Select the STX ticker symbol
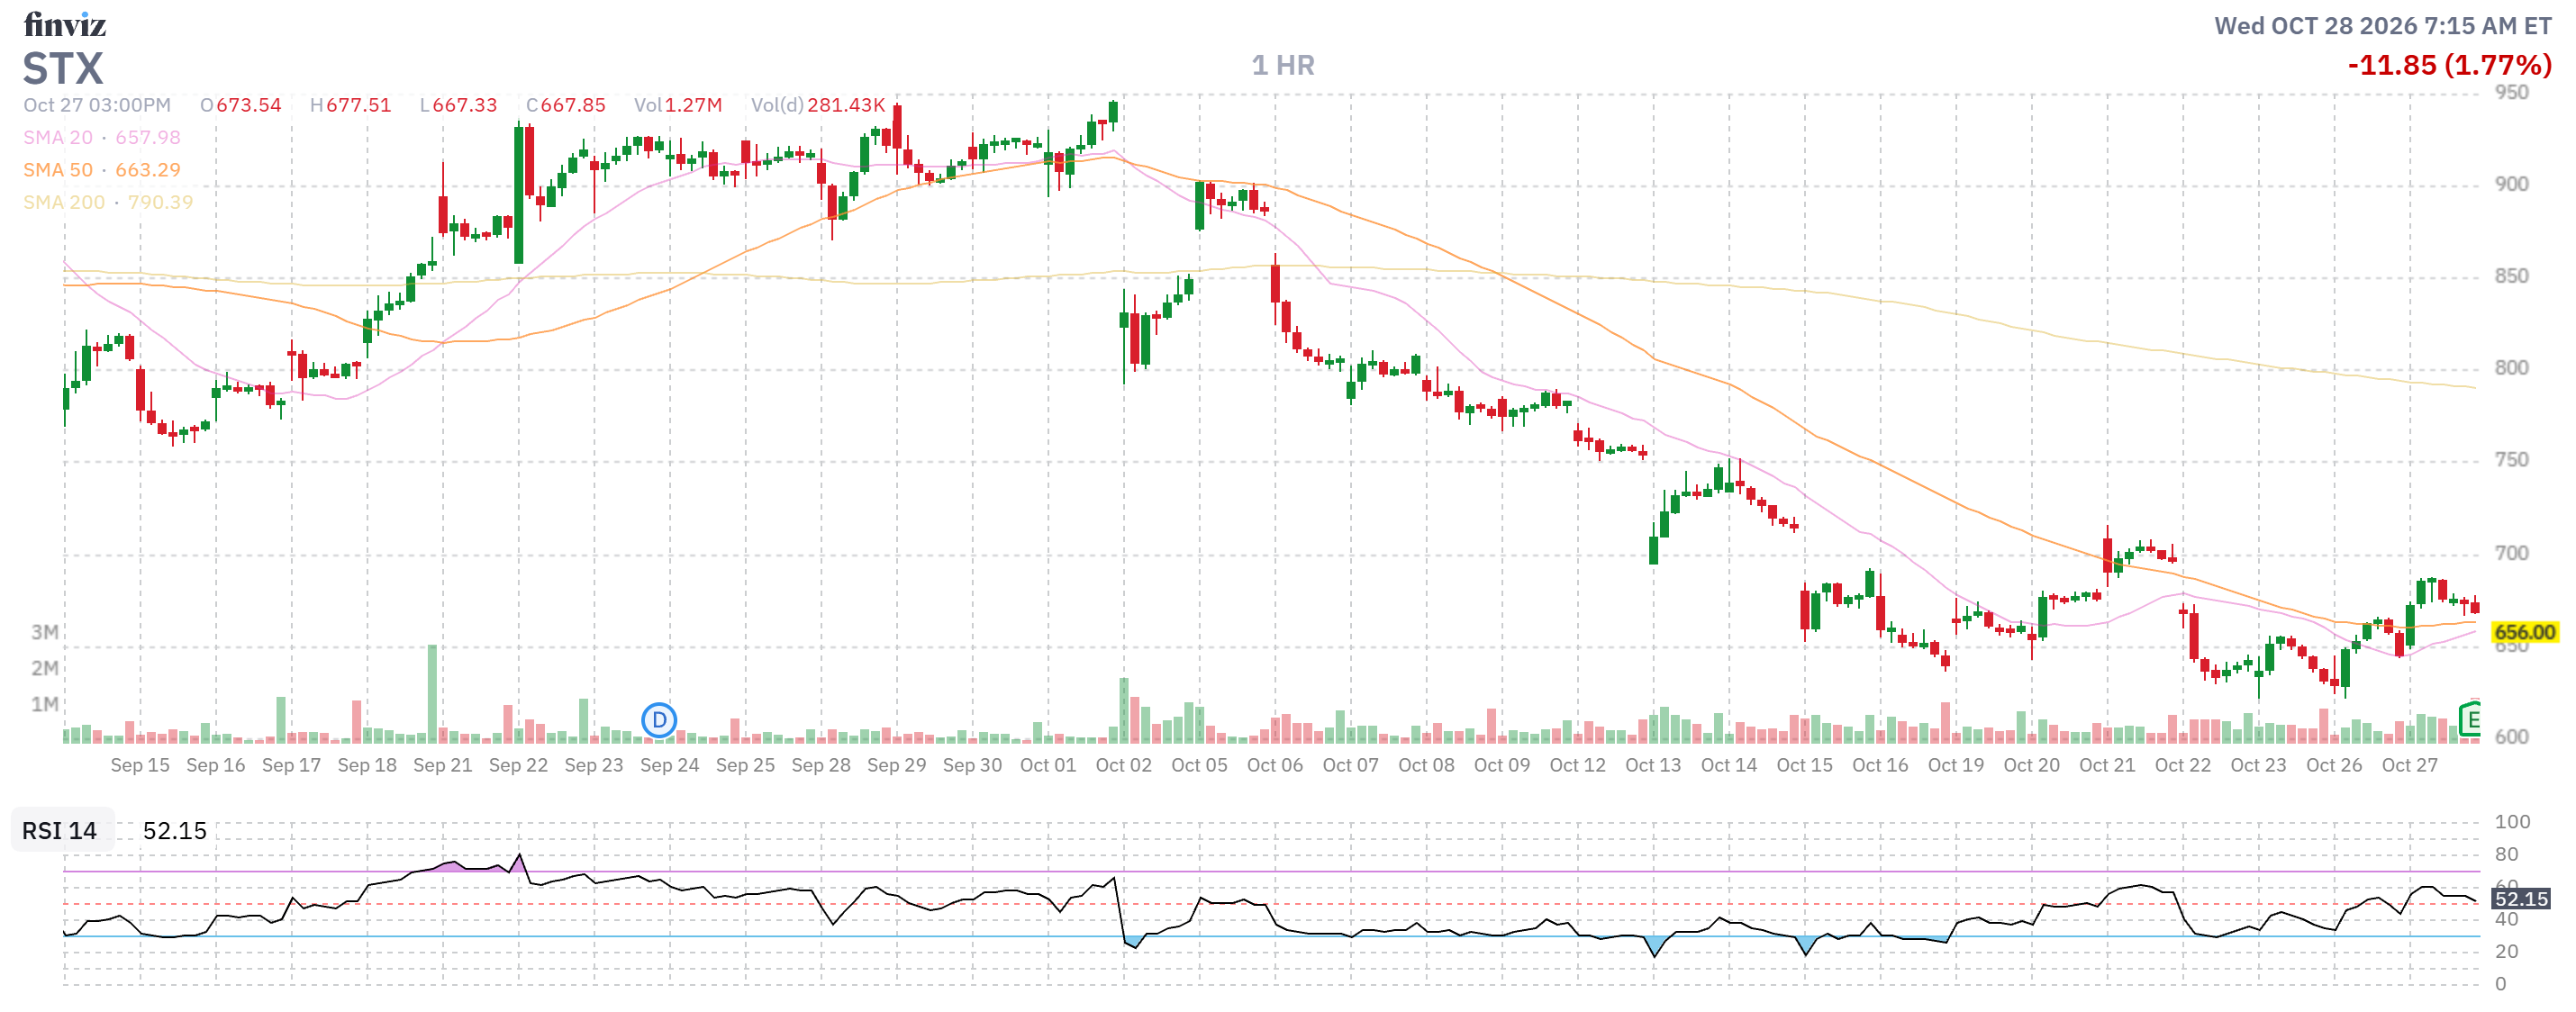Image resolution: width=2576 pixels, height=1012 pixels. coord(63,68)
